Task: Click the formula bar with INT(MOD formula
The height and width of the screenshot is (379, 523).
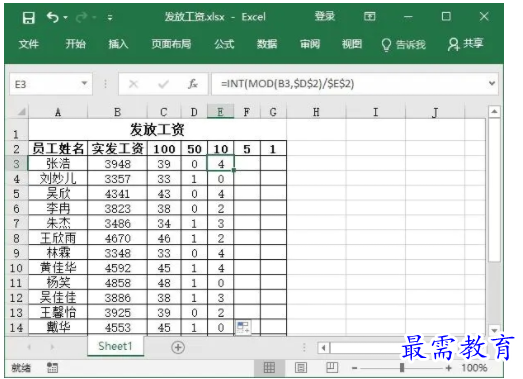Action: point(349,84)
